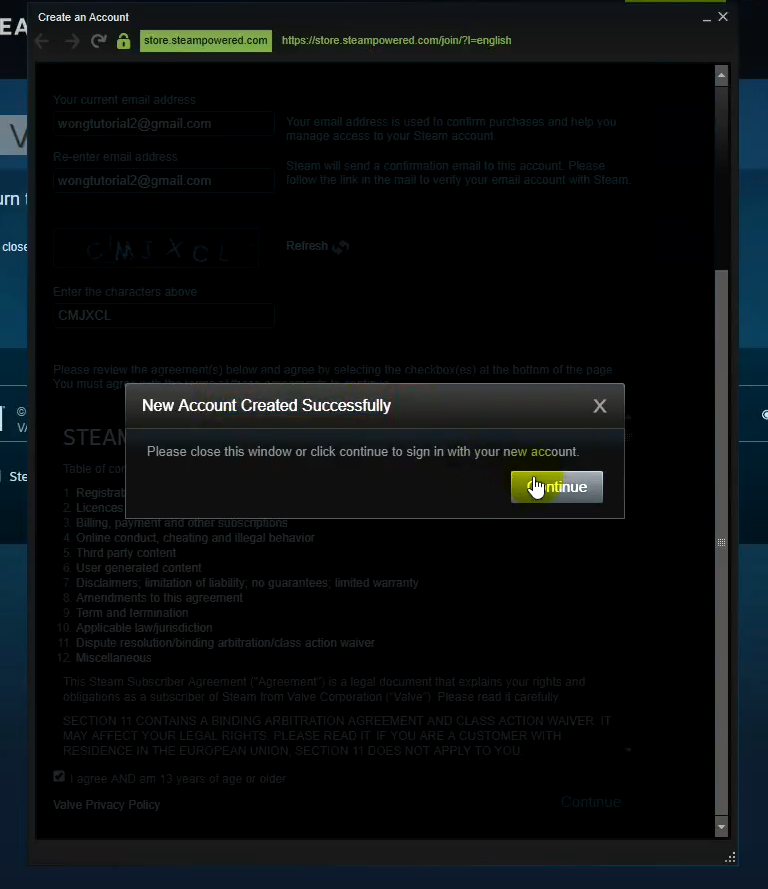Click the browser forward arrow icon
The width and height of the screenshot is (768, 889).
click(72, 41)
